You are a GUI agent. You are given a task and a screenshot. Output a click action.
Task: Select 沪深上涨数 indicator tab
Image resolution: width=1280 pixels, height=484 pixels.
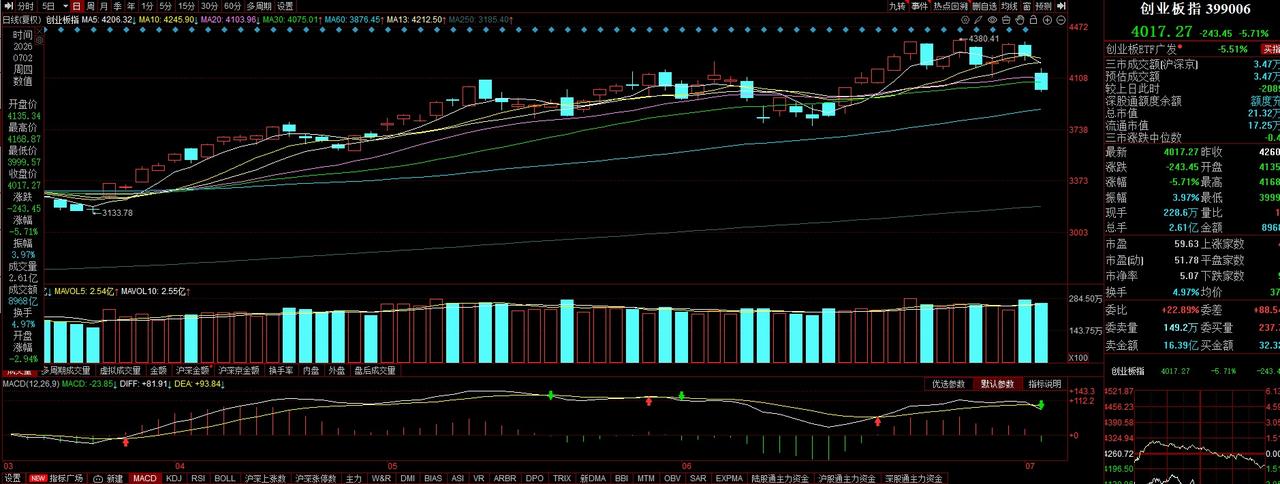click(265, 478)
